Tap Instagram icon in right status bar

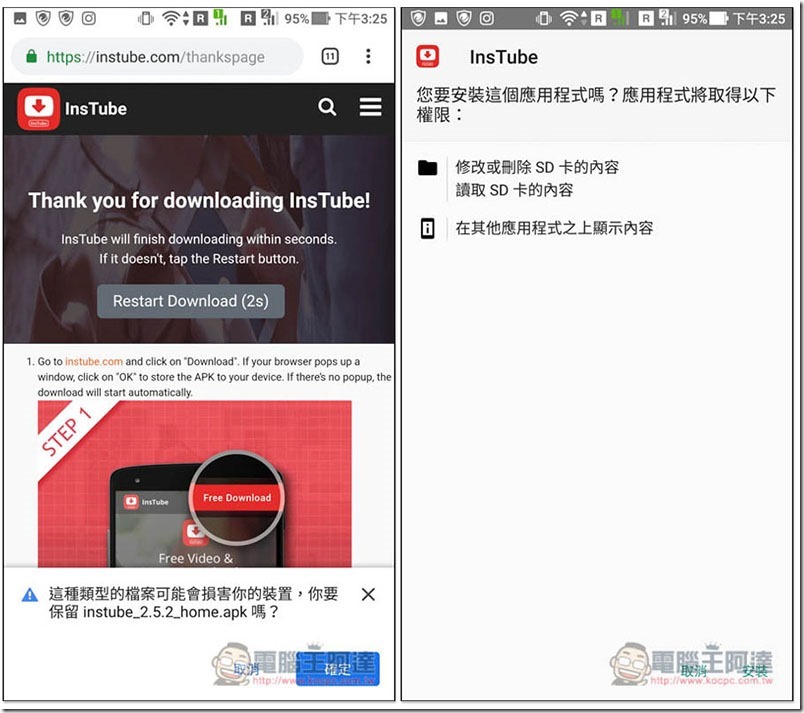pyautogui.click(x=487, y=18)
